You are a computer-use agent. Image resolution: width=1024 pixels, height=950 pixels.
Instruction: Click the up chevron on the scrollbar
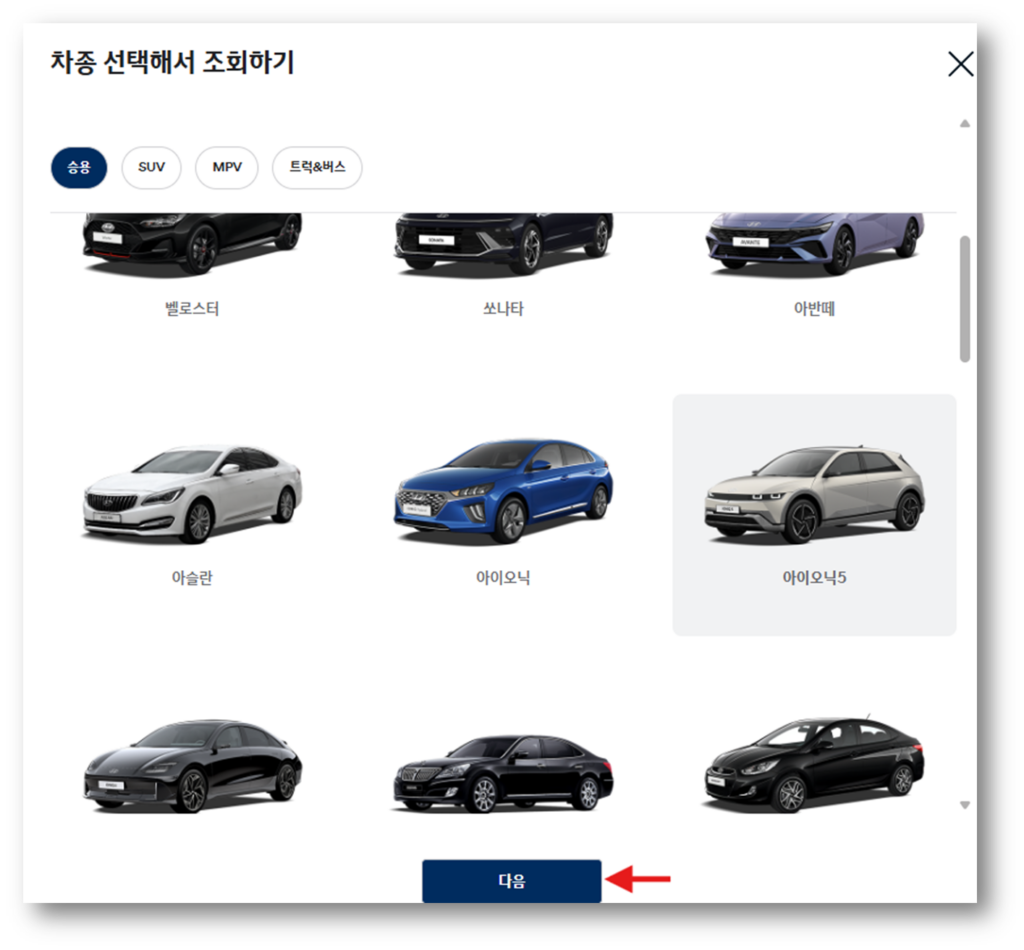click(964, 122)
